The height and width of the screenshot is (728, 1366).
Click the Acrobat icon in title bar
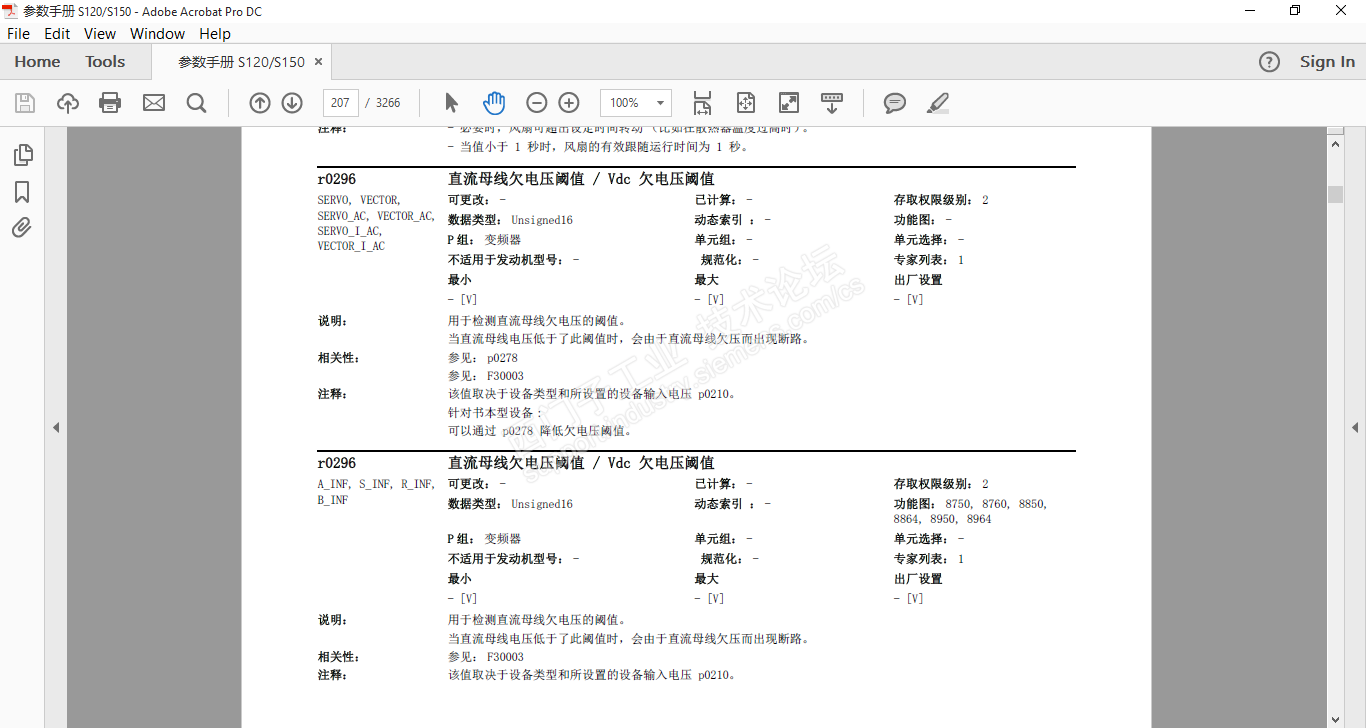point(10,10)
